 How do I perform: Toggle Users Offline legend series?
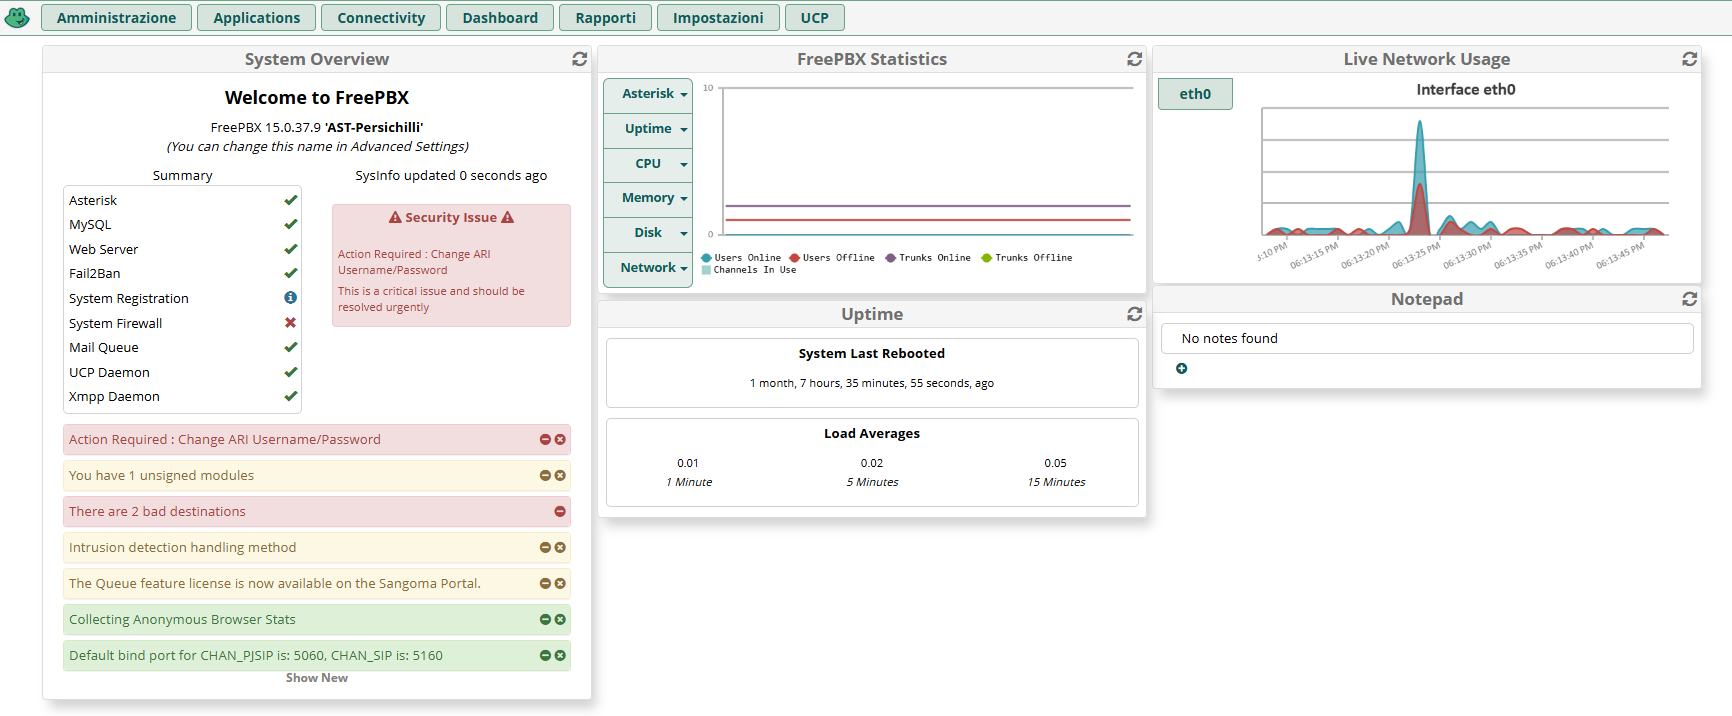click(832, 258)
